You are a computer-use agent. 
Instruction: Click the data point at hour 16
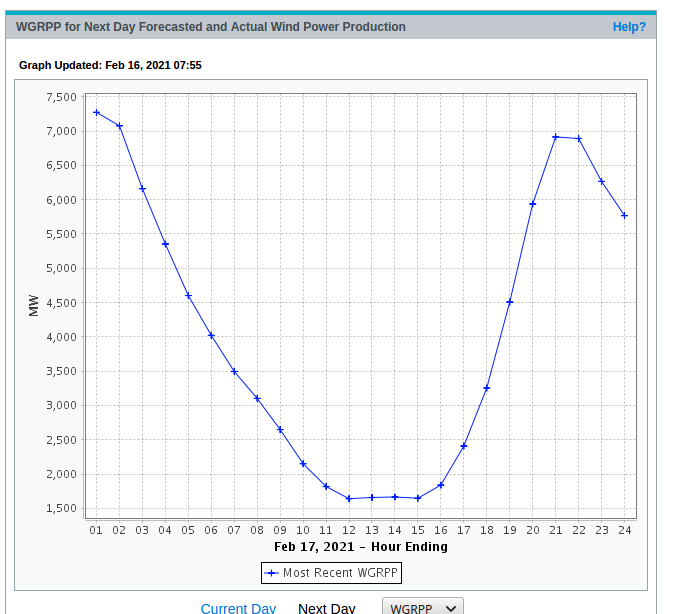click(x=441, y=485)
